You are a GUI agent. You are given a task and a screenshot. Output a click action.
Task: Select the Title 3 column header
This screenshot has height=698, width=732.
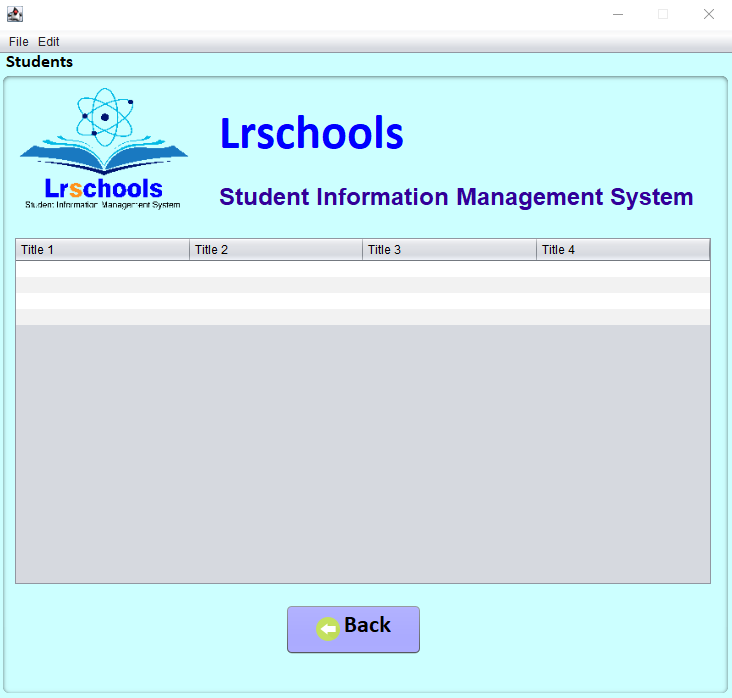click(450, 250)
